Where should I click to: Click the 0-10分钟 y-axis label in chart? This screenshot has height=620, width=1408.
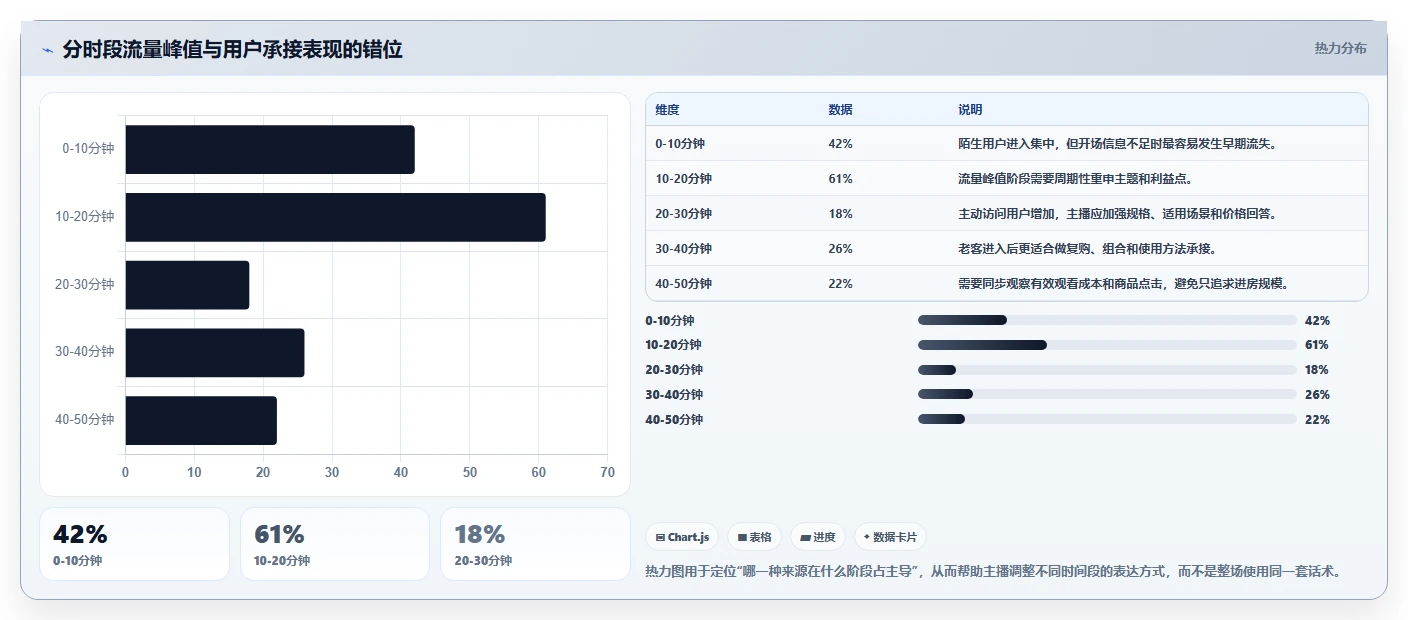(88, 148)
